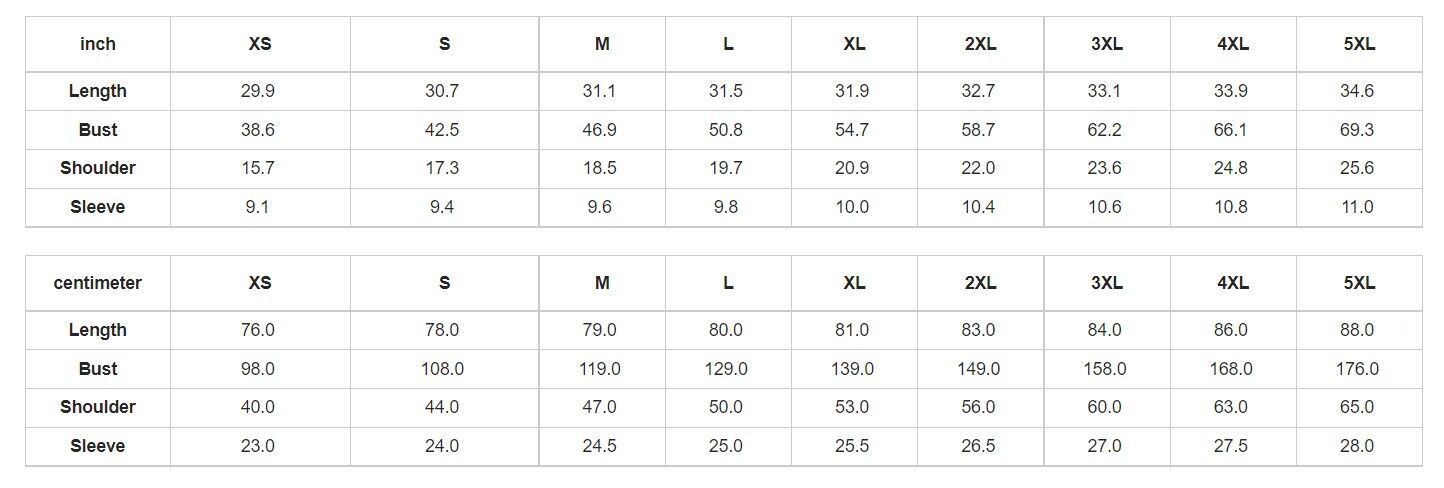Select the 69.3 bust value

click(x=1357, y=130)
